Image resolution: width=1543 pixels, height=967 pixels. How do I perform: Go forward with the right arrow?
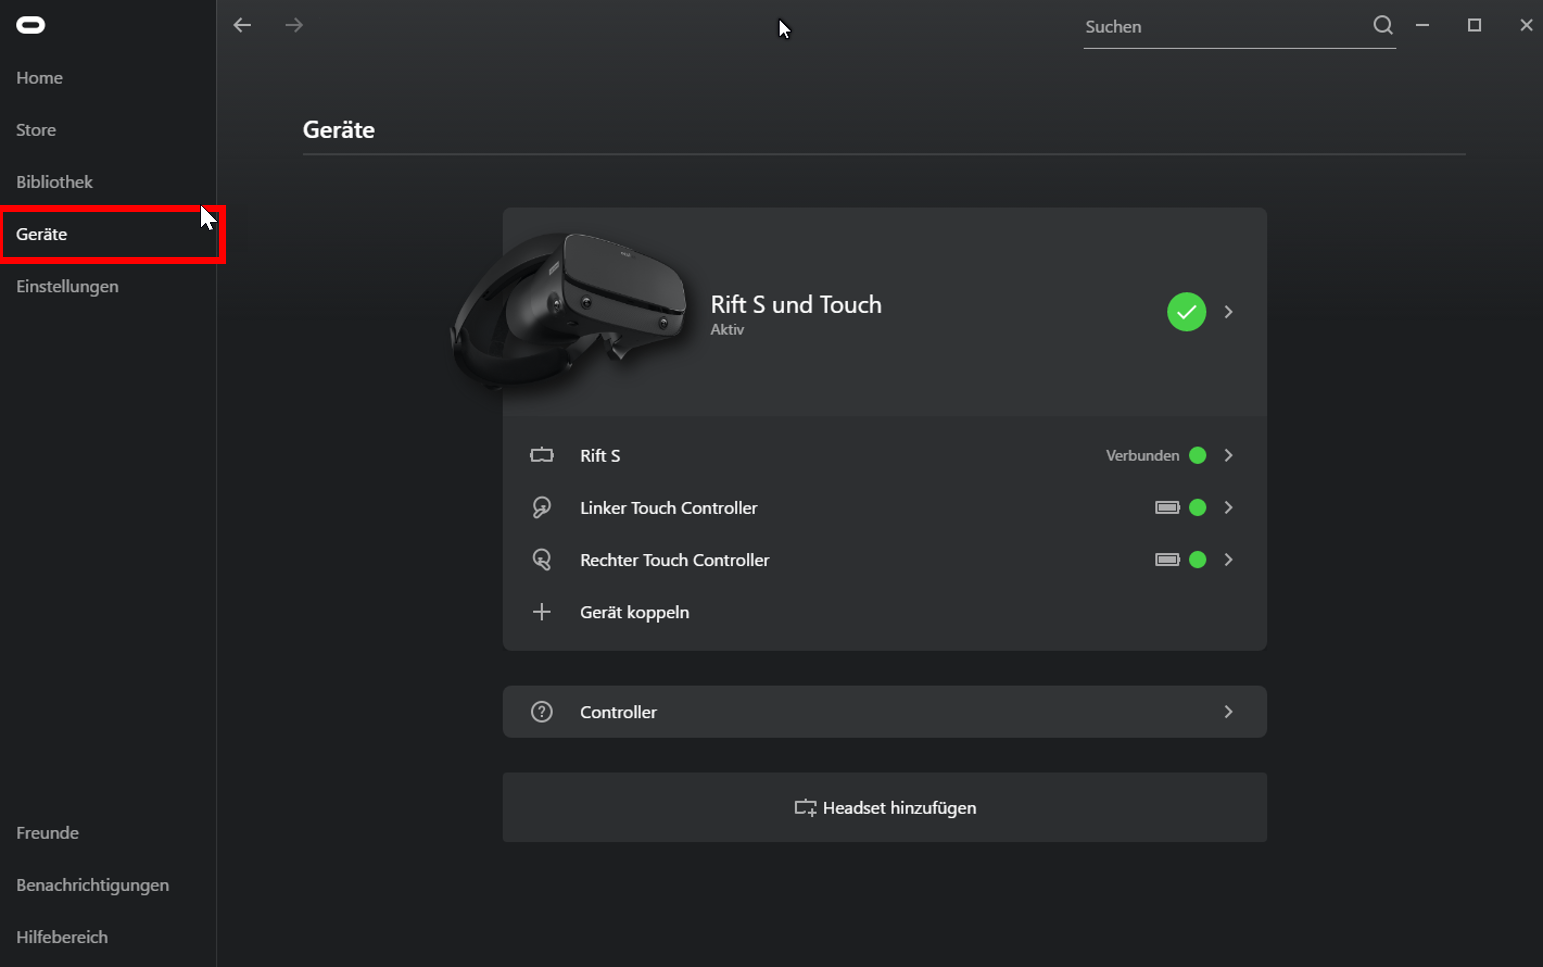[x=294, y=25]
